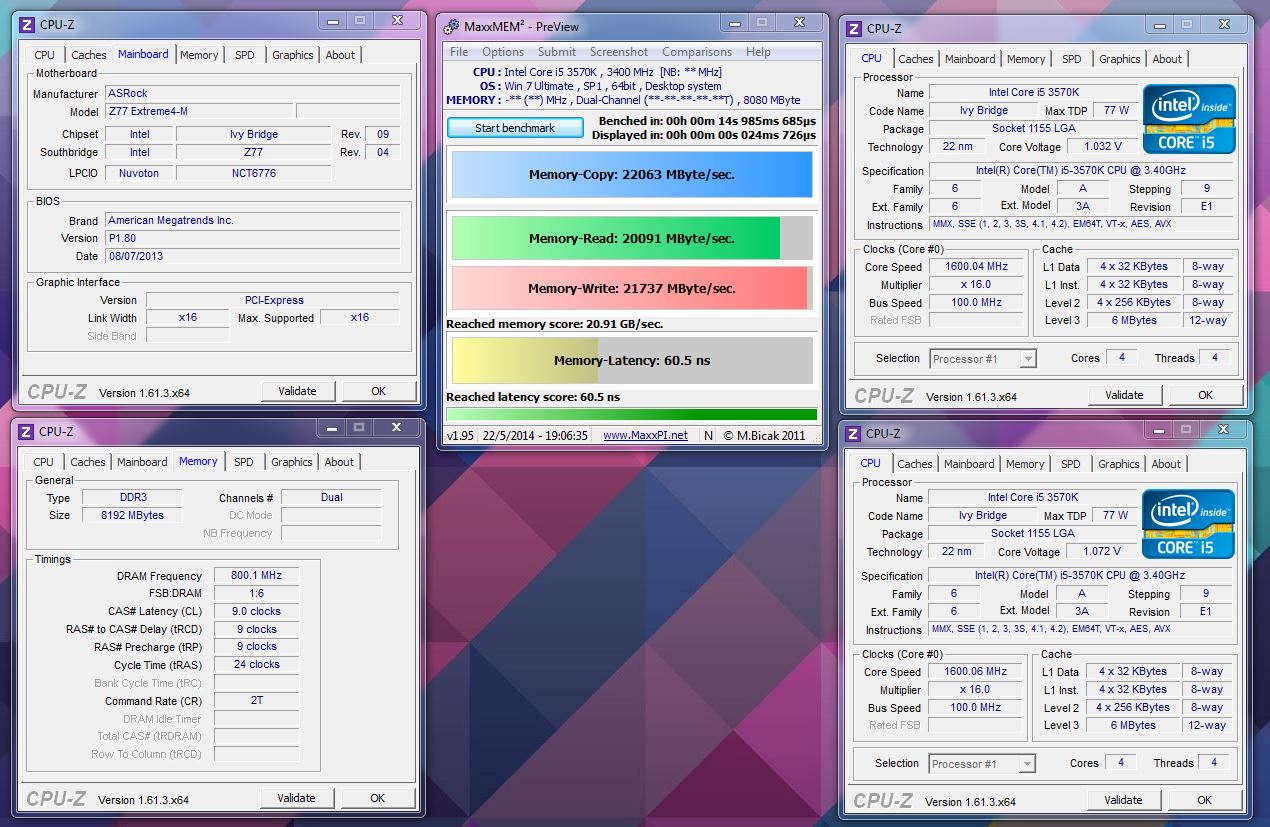Open Memory tab in upper-right CPU window

1026,59
